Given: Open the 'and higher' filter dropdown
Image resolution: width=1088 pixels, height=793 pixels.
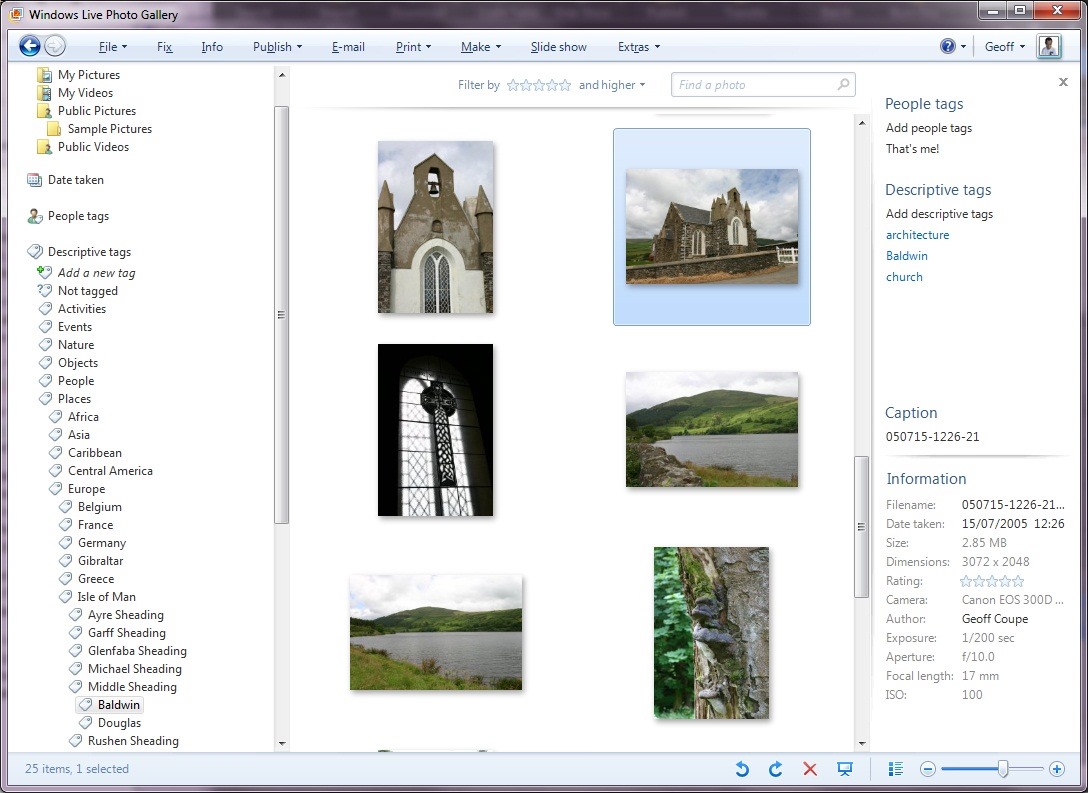Looking at the screenshot, I should click(x=612, y=85).
